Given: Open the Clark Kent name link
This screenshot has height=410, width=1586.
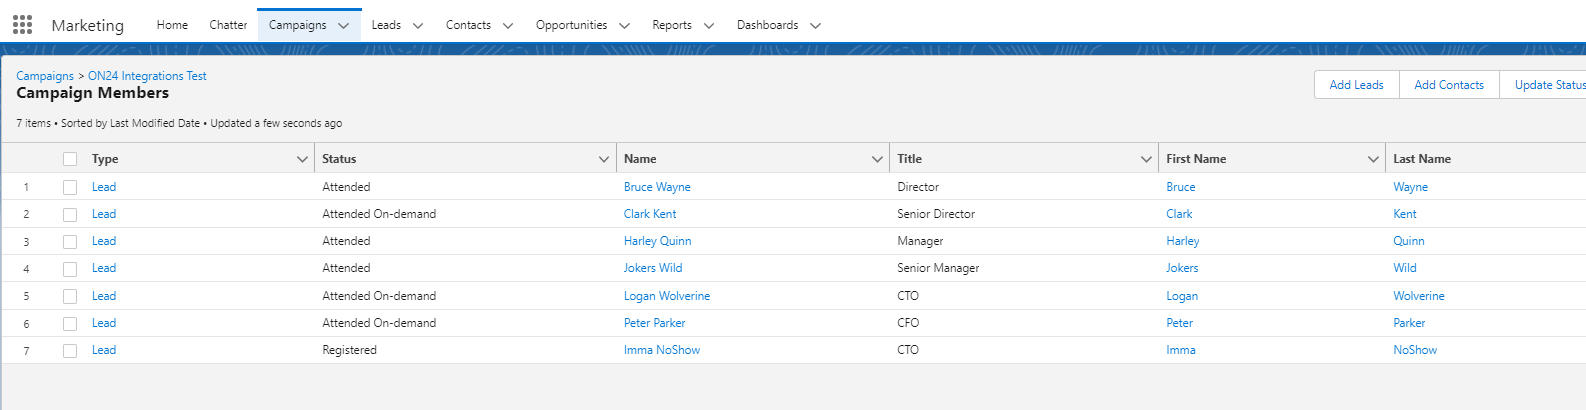Looking at the screenshot, I should click(650, 214).
